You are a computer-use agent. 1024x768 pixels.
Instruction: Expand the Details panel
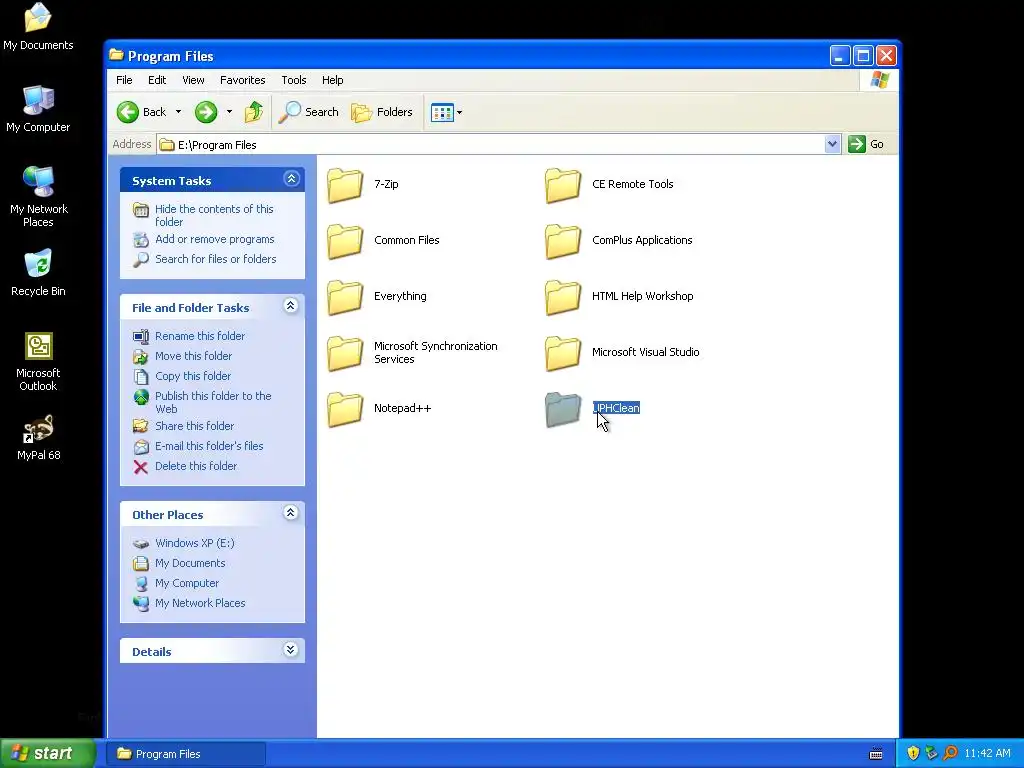(x=291, y=650)
